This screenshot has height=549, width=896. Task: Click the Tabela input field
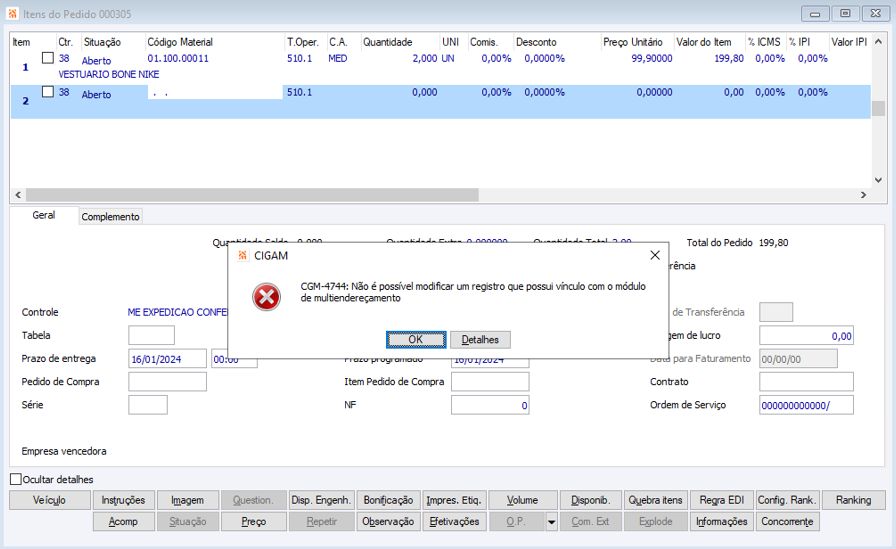pyautogui.click(x=151, y=335)
